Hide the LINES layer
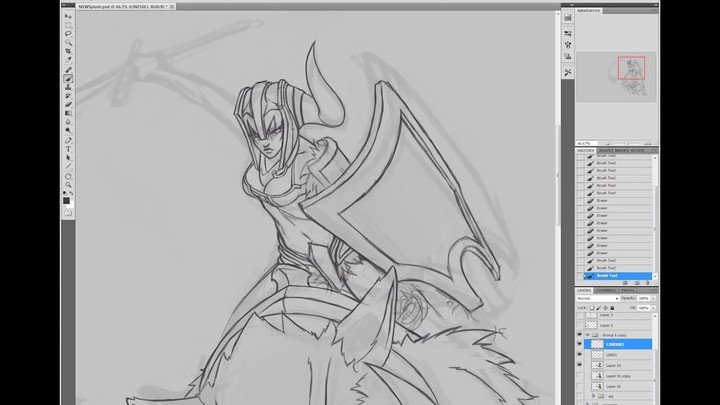720x405 pixels. pos(579,354)
